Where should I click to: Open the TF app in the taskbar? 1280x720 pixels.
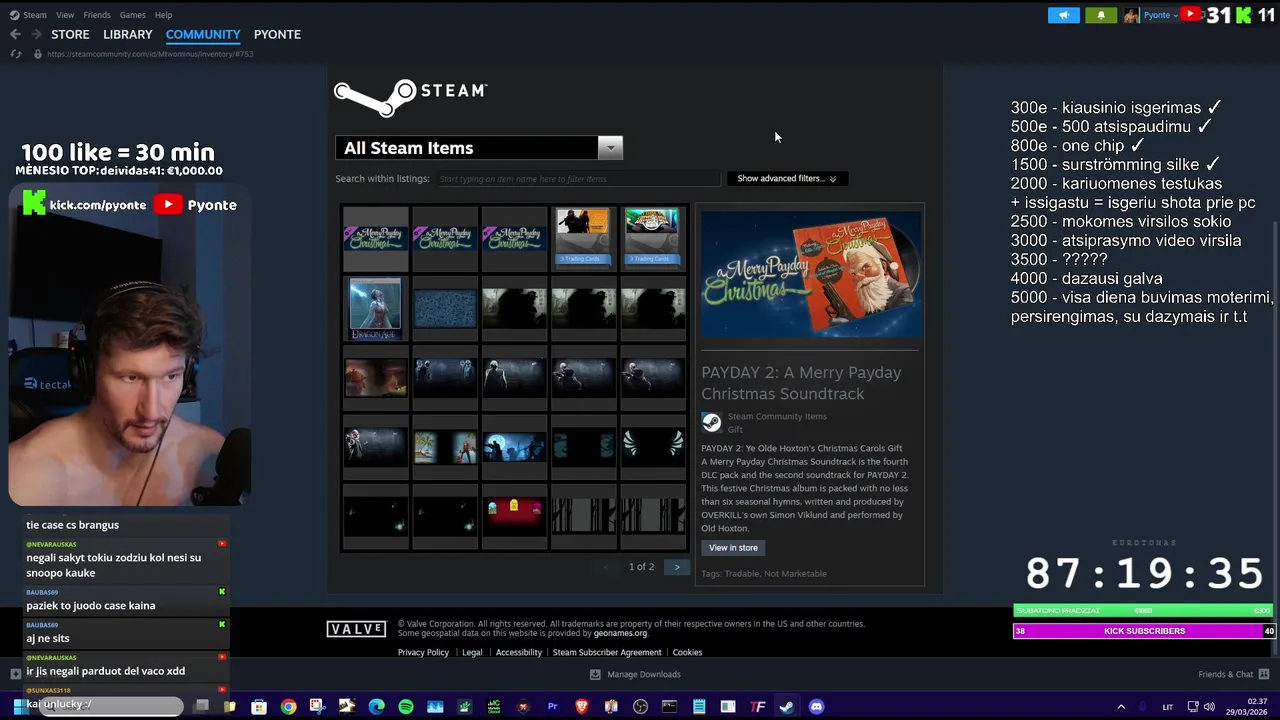click(x=757, y=707)
